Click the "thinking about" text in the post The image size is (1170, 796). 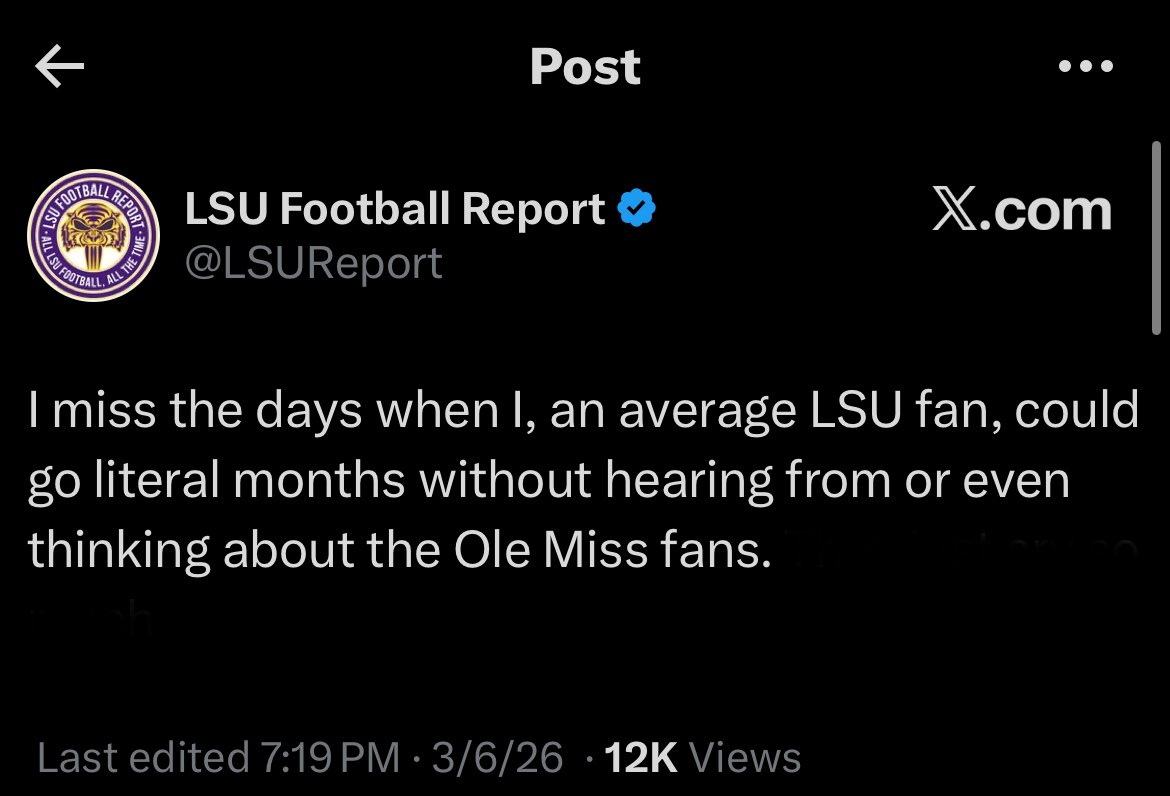point(158,551)
